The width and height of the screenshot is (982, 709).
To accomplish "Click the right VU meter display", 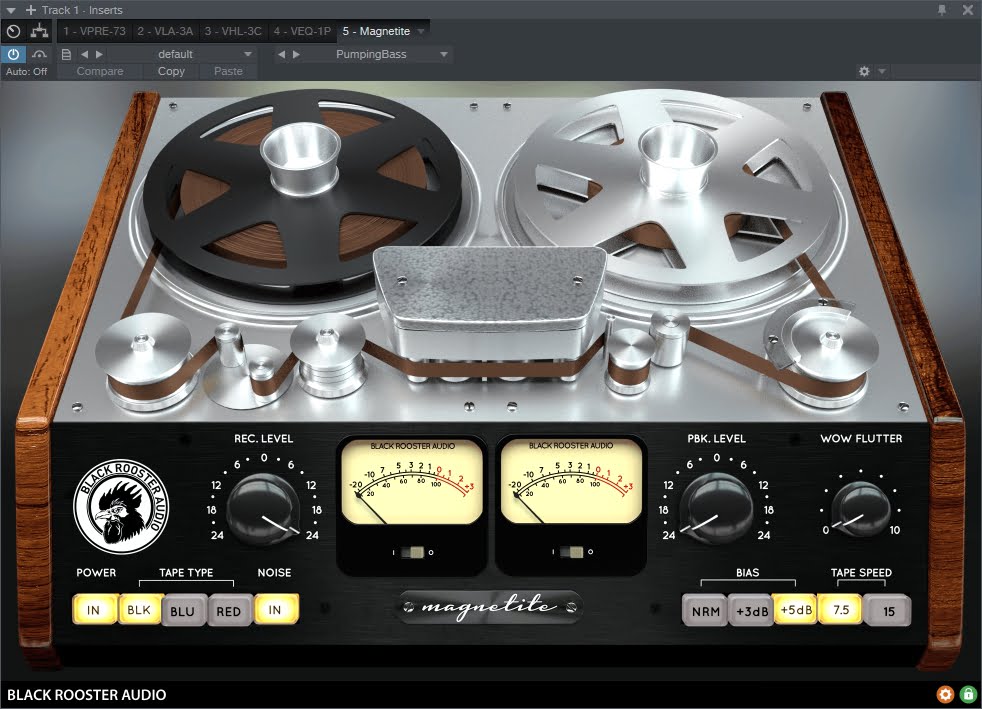I will tap(571, 481).
